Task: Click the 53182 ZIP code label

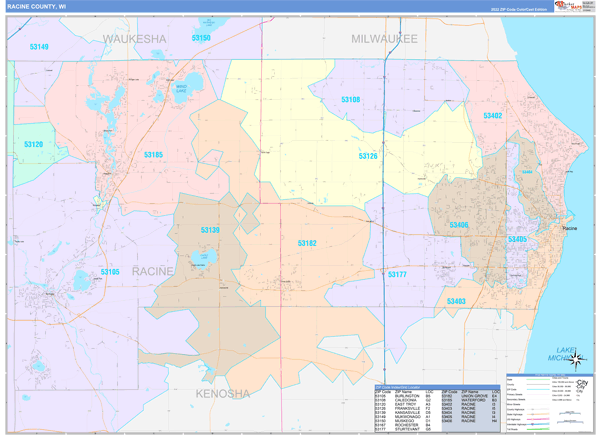Action: [306, 243]
